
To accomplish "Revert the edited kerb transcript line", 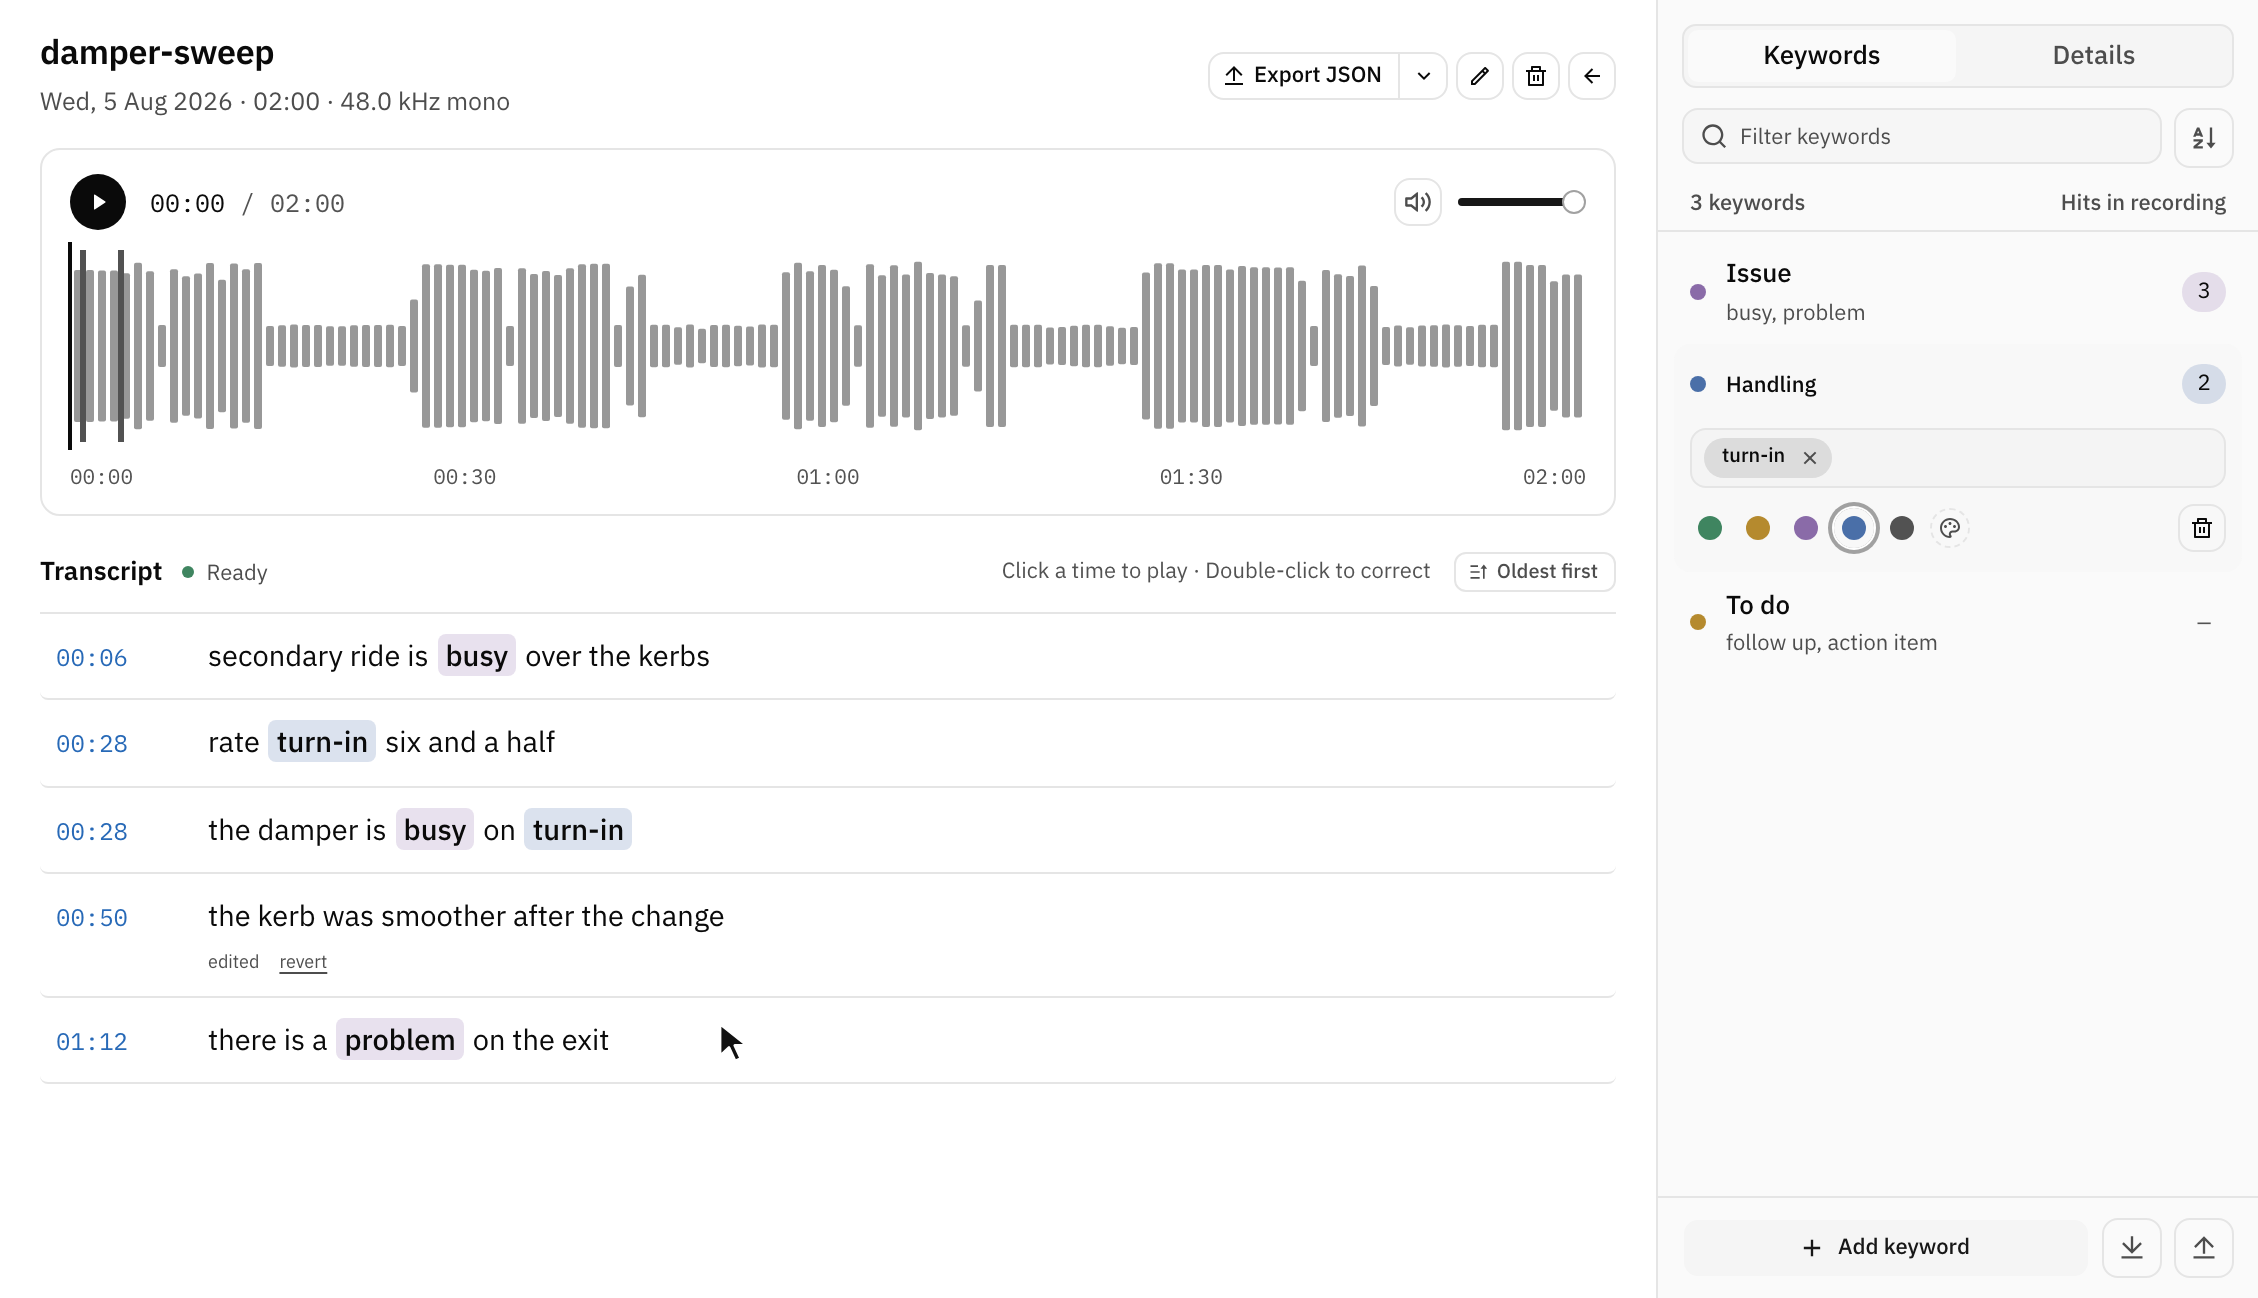I will [303, 962].
